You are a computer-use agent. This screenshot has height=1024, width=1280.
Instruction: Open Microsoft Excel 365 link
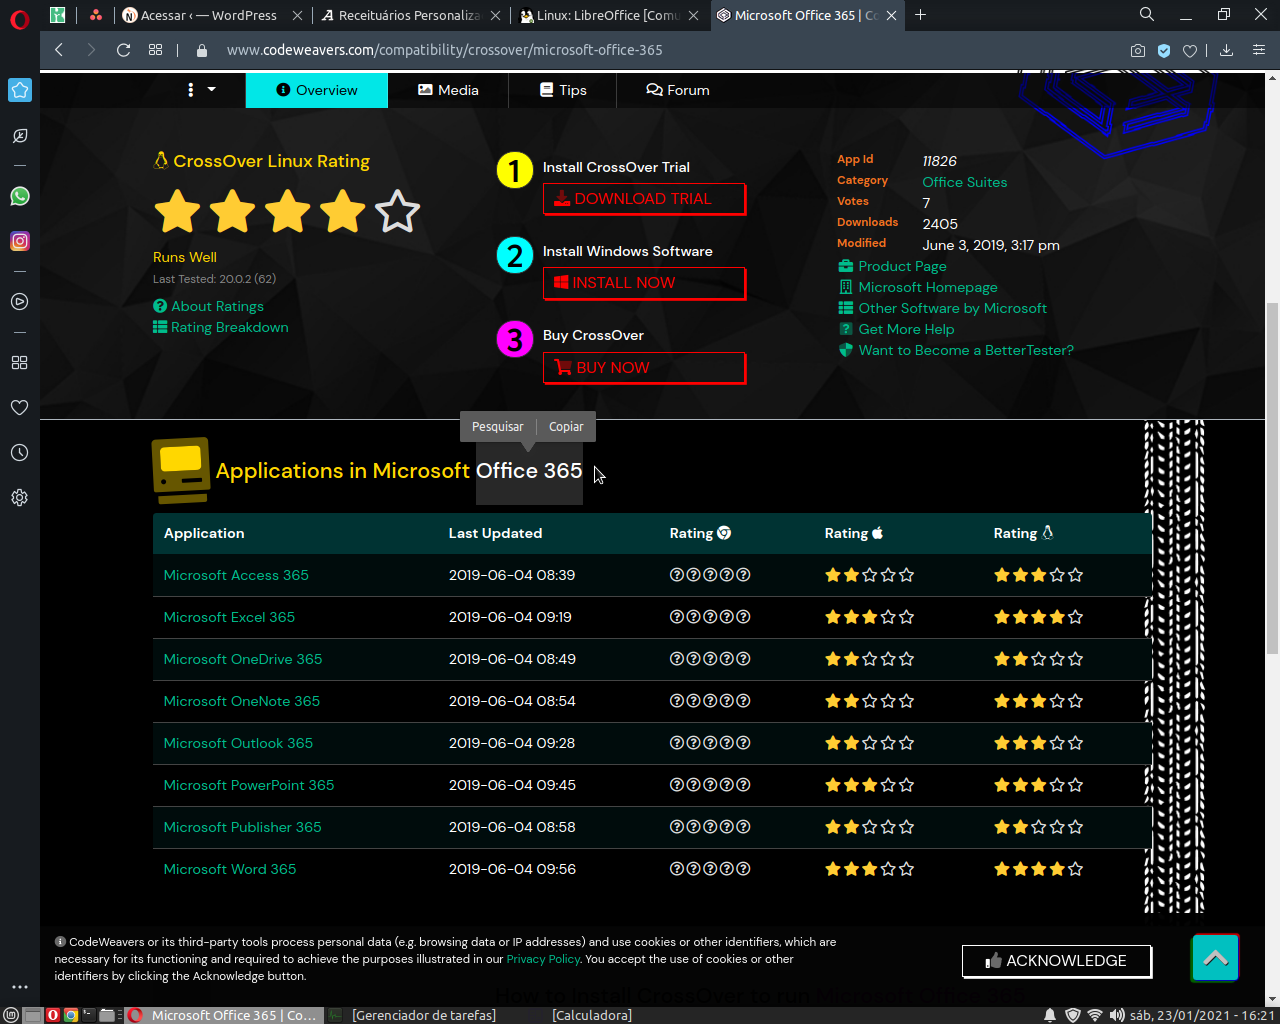coord(229,617)
